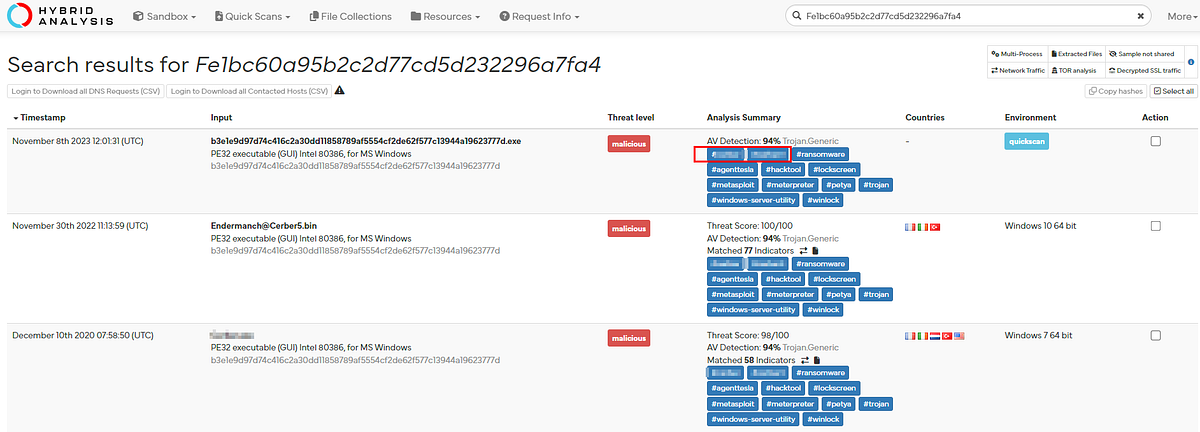Toggle the Select all checkbox button
The width and height of the screenshot is (1200, 432).
[1173, 91]
